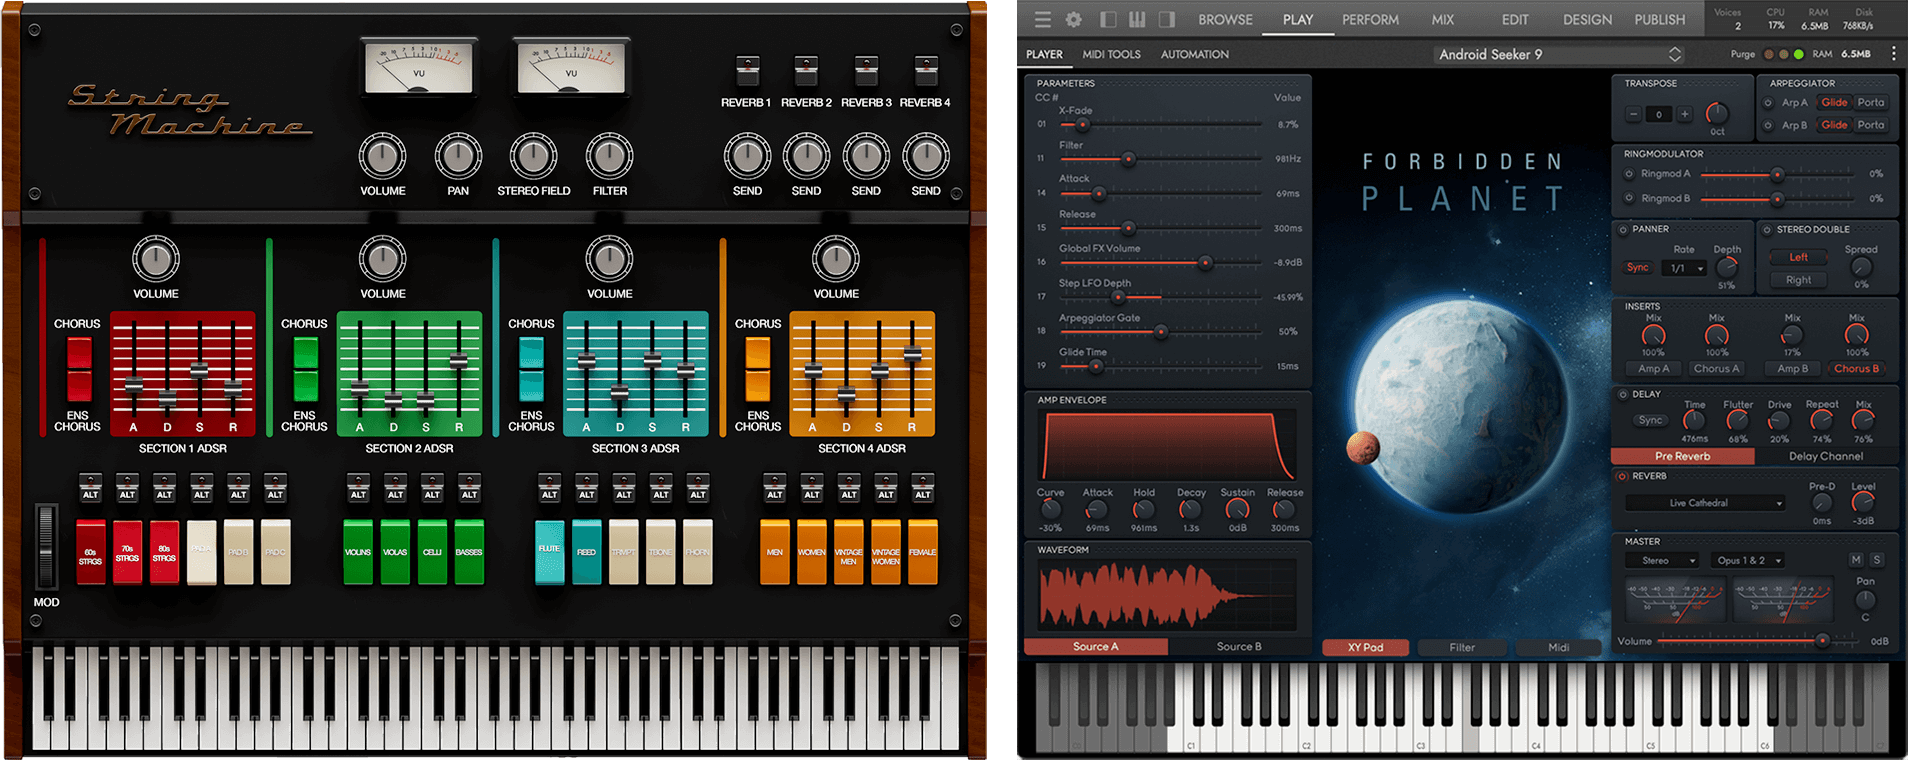The height and width of the screenshot is (760, 1908).
Task: Open the hamburger main menu
Action: pos(1043,20)
